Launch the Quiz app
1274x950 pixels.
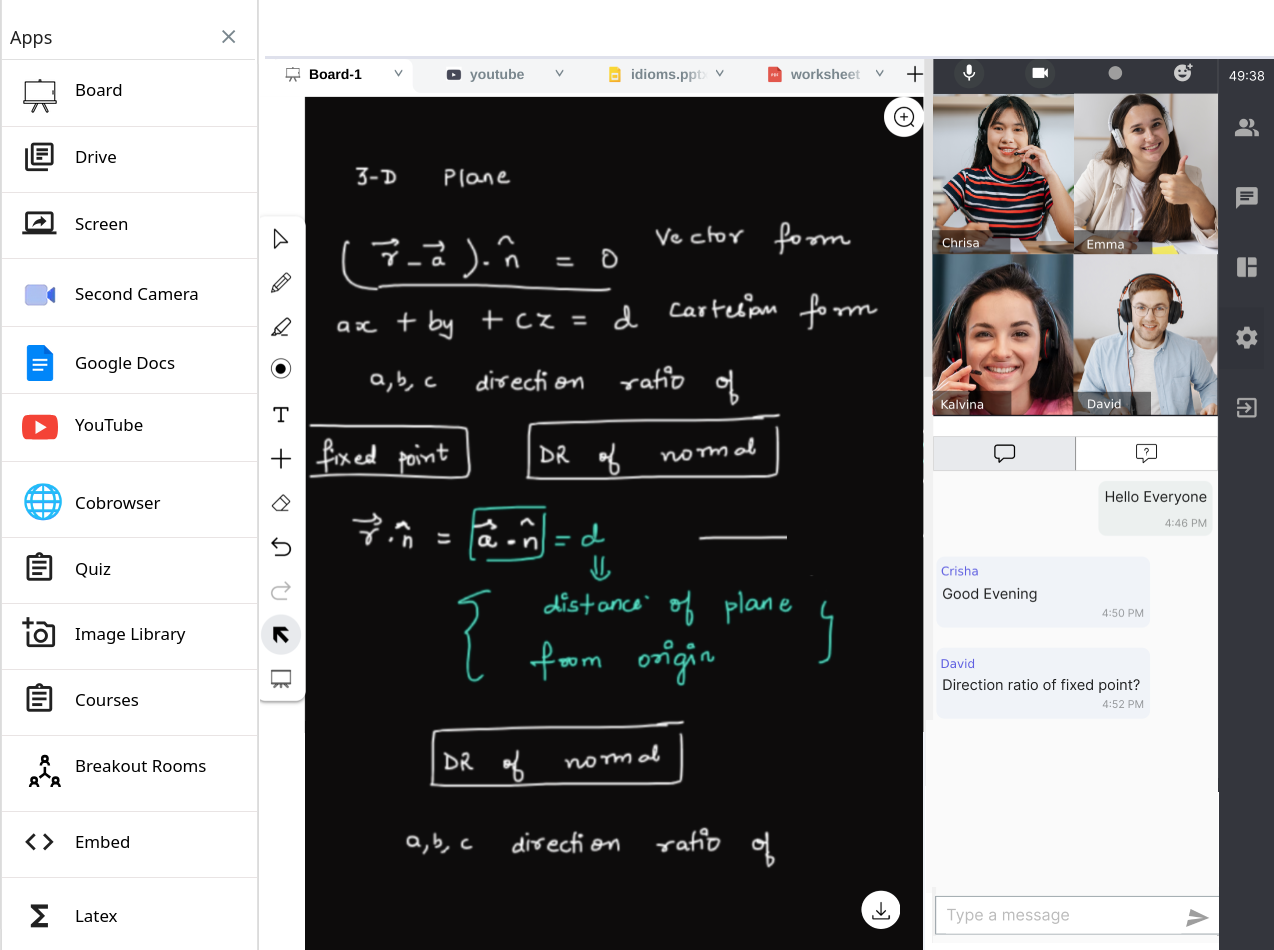(x=93, y=569)
